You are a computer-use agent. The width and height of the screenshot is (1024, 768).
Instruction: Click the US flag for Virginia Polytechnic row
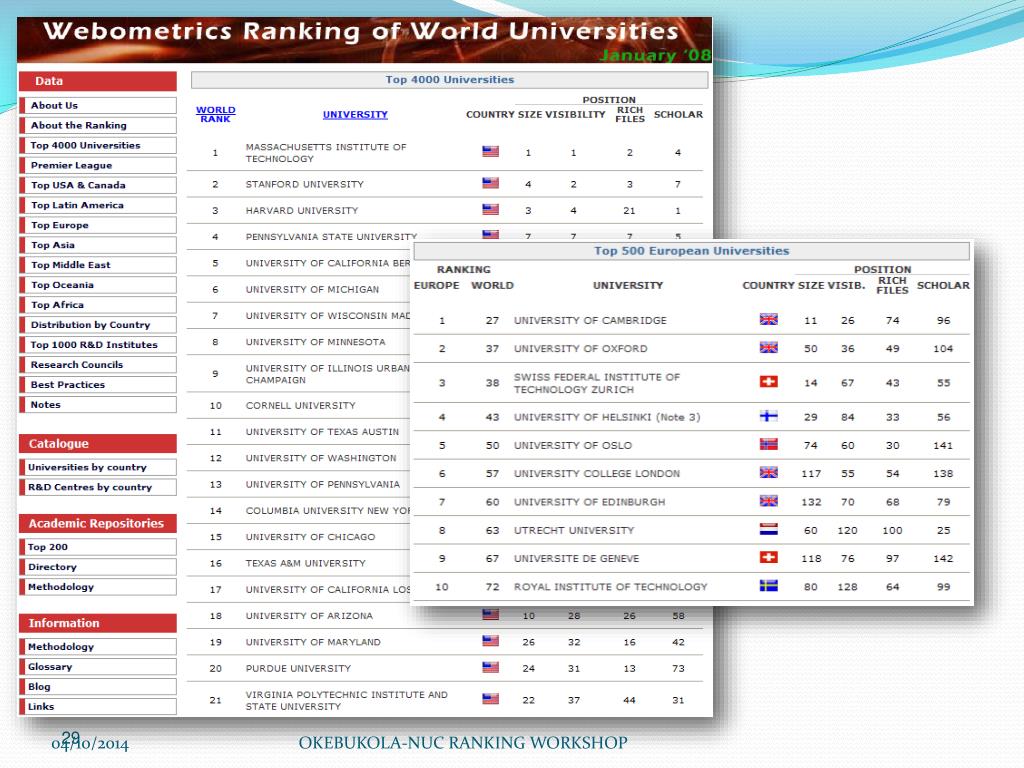490,699
